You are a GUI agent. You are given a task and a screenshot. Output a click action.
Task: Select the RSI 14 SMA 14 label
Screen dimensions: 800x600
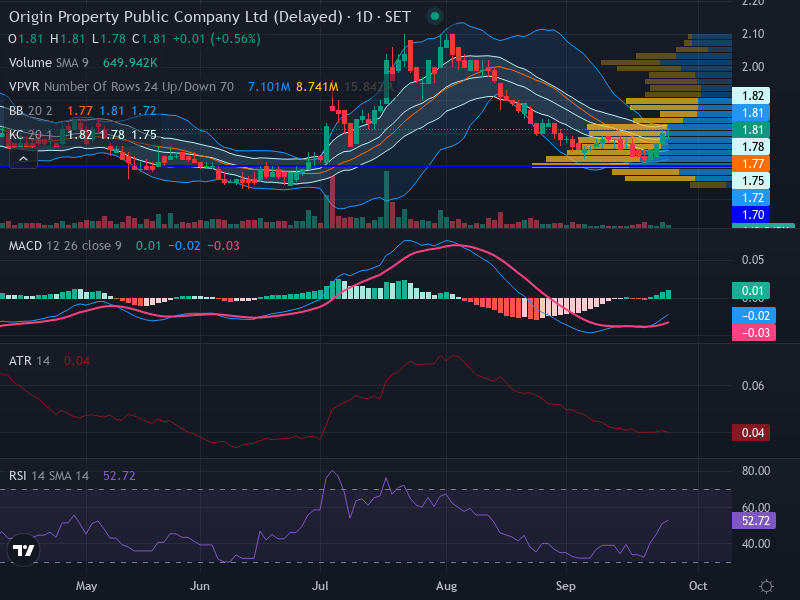pyautogui.click(x=49, y=476)
